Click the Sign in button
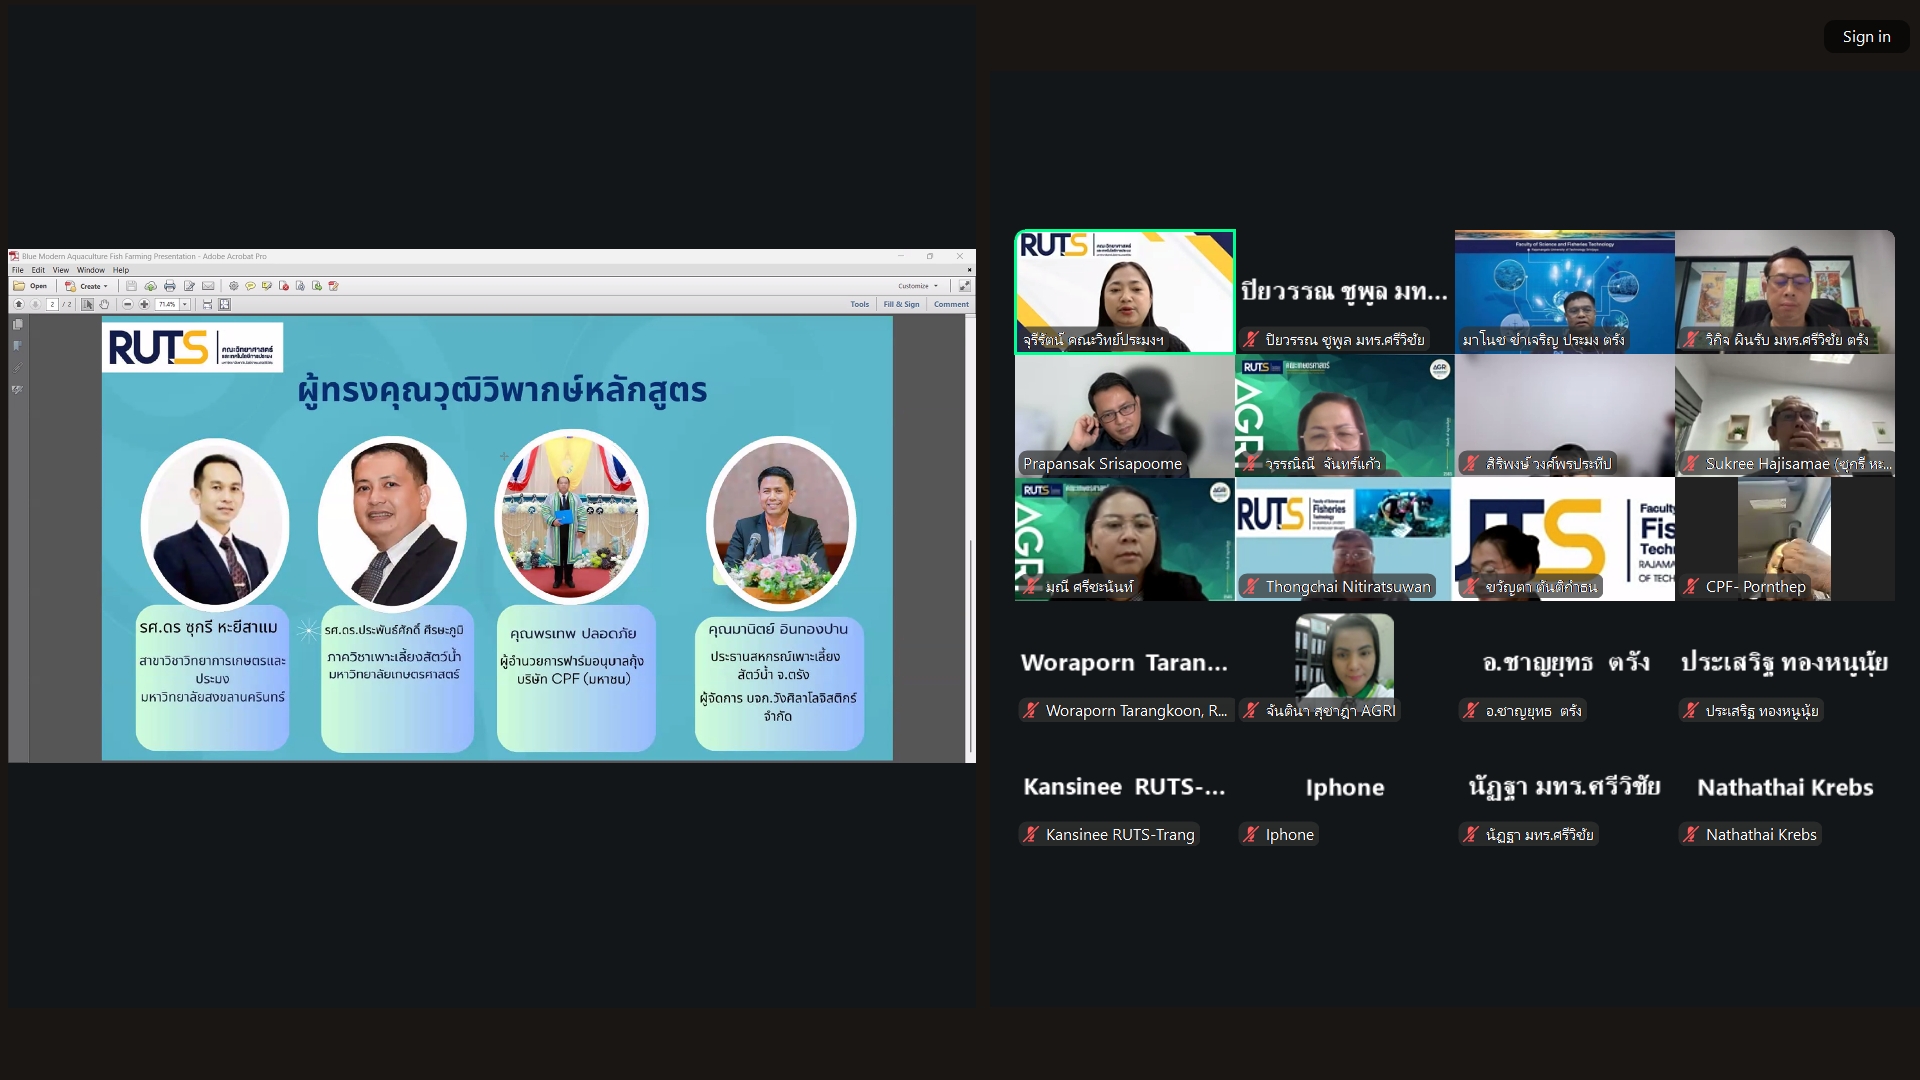This screenshot has height=1080, width=1920. 1866,37
